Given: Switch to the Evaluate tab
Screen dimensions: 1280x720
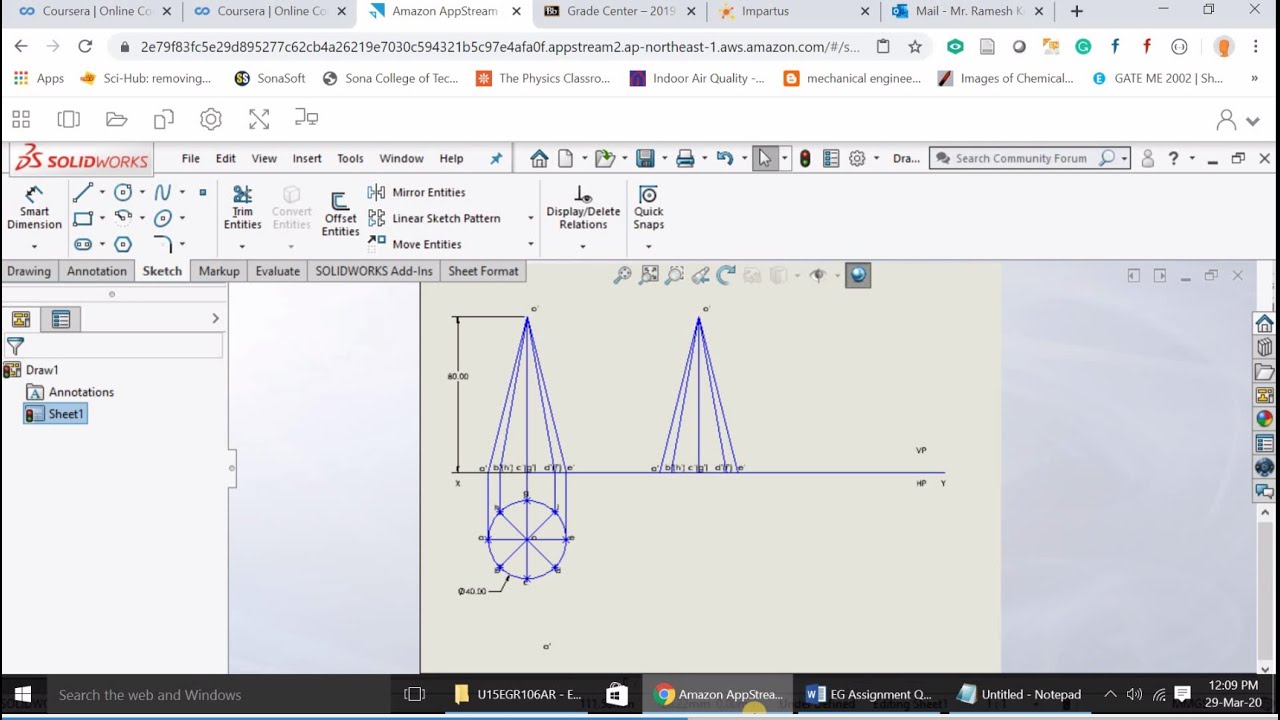Looking at the screenshot, I should [x=277, y=271].
